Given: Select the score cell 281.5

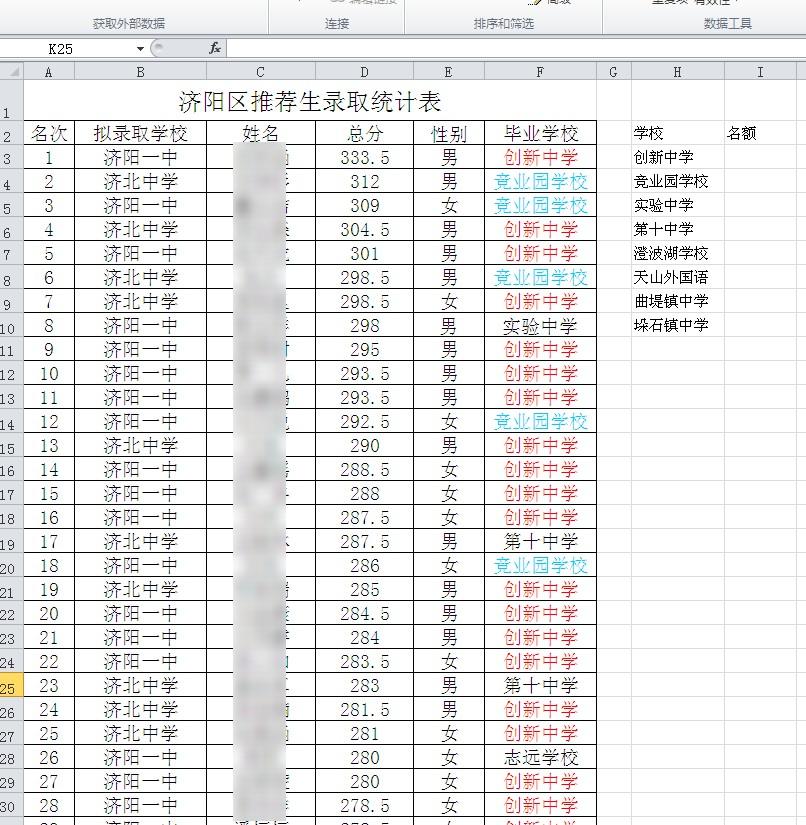Looking at the screenshot, I should tap(364, 710).
